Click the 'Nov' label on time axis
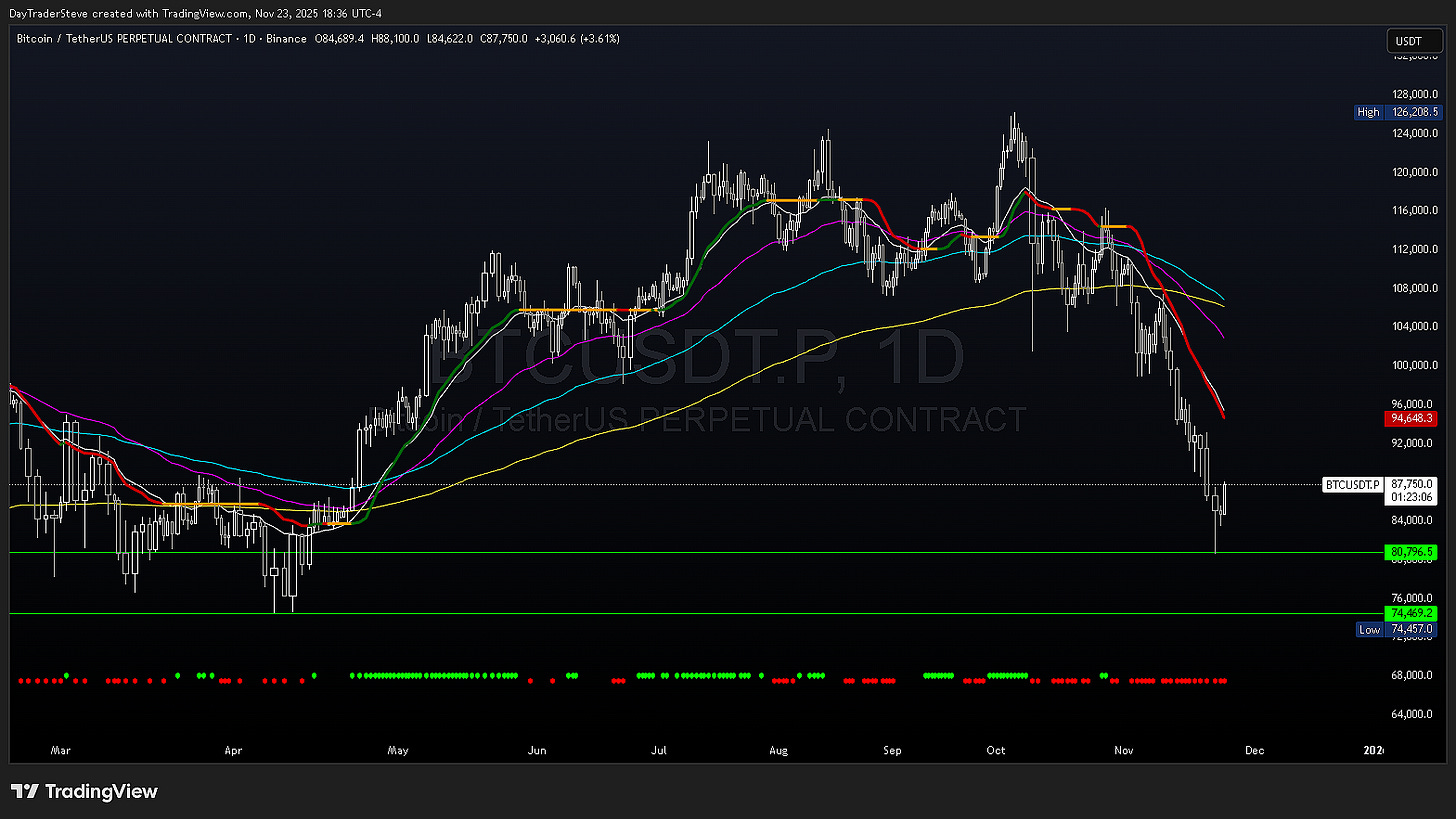 coord(1125,749)
